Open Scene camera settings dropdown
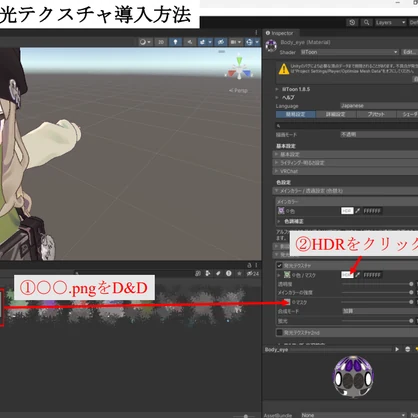Image resolution: width=418 pixels, height=418 pixels. coord(236,42)
